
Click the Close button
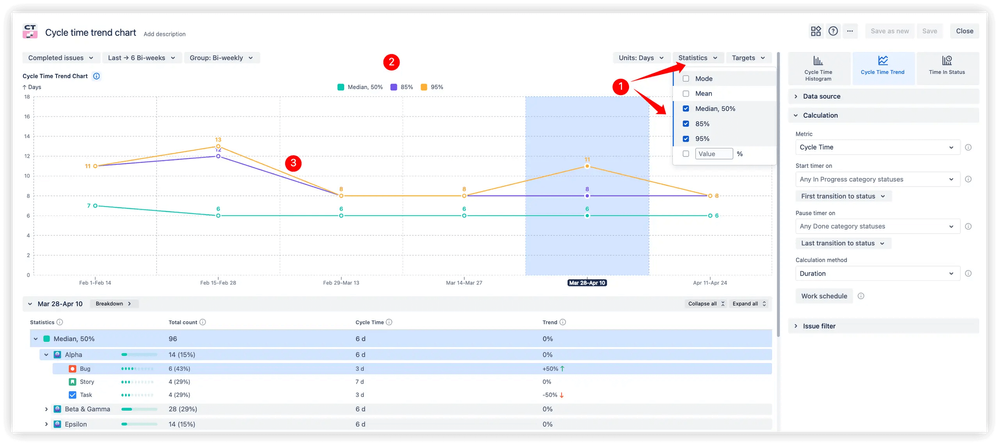click(x=964, y=31)
